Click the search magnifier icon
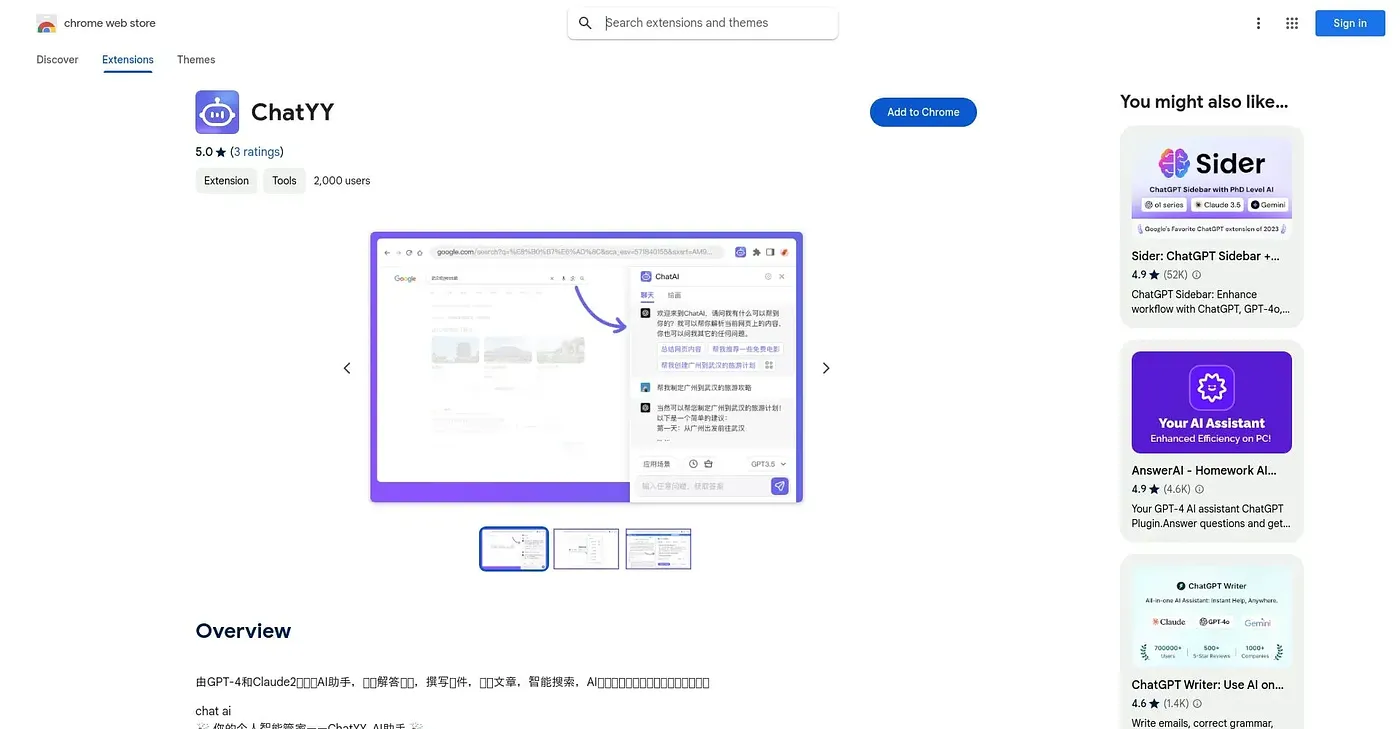This screenshot has width=1400, height=729. tap(586, 23)
